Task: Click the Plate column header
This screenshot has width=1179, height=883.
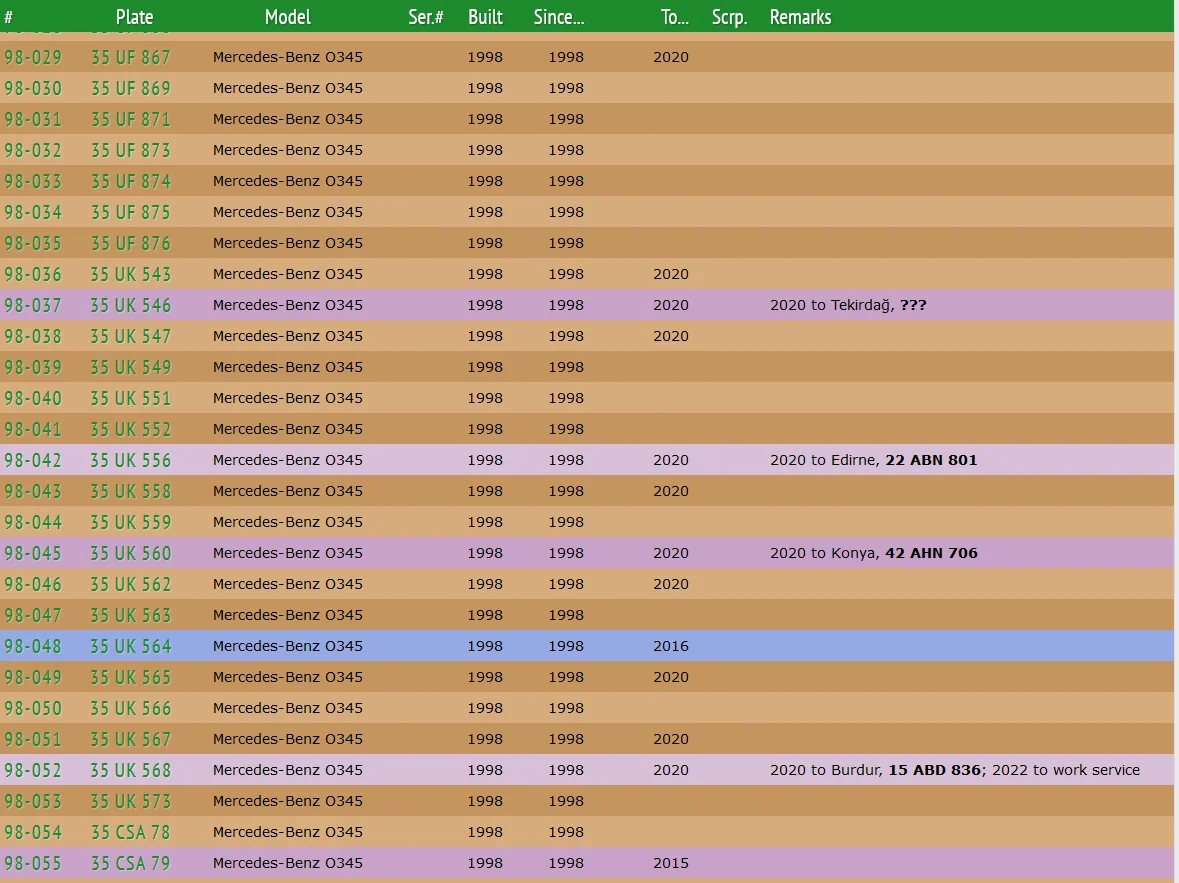Action: click(134, 17)
